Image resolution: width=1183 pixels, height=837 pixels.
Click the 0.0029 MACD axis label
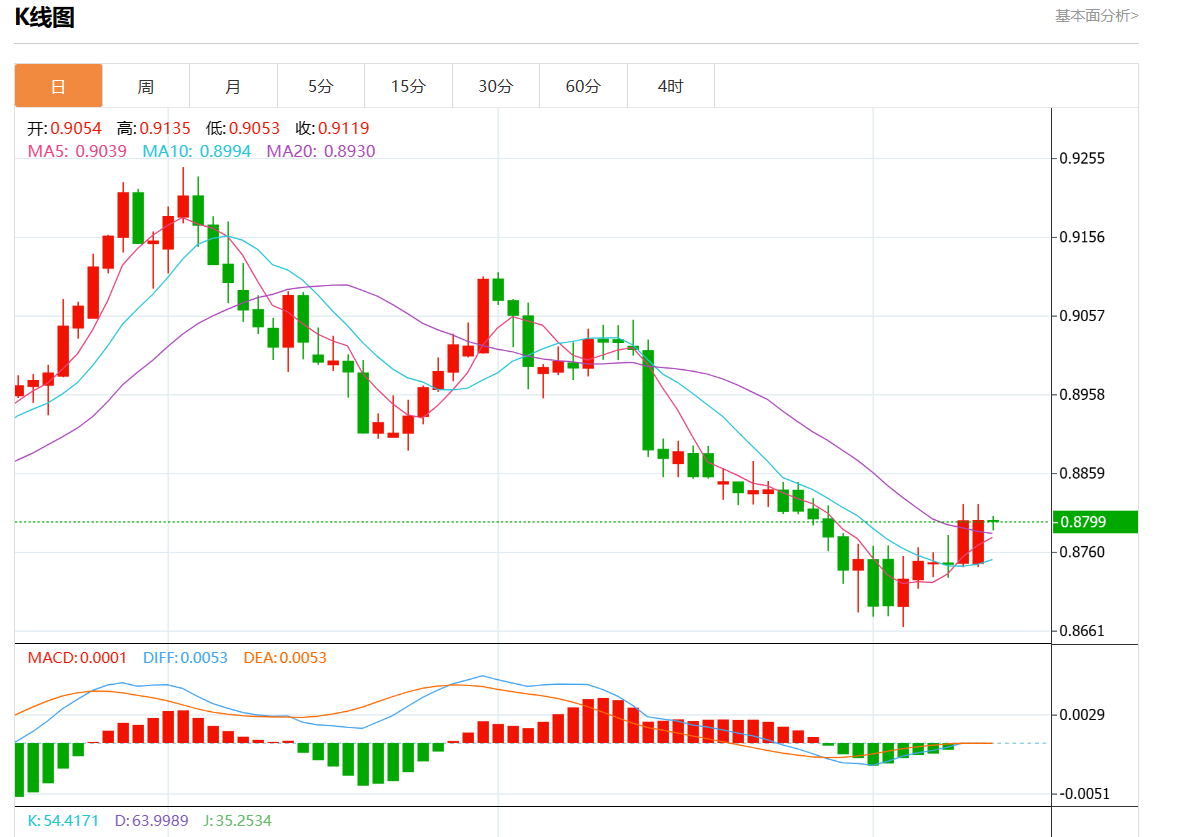1082,715
